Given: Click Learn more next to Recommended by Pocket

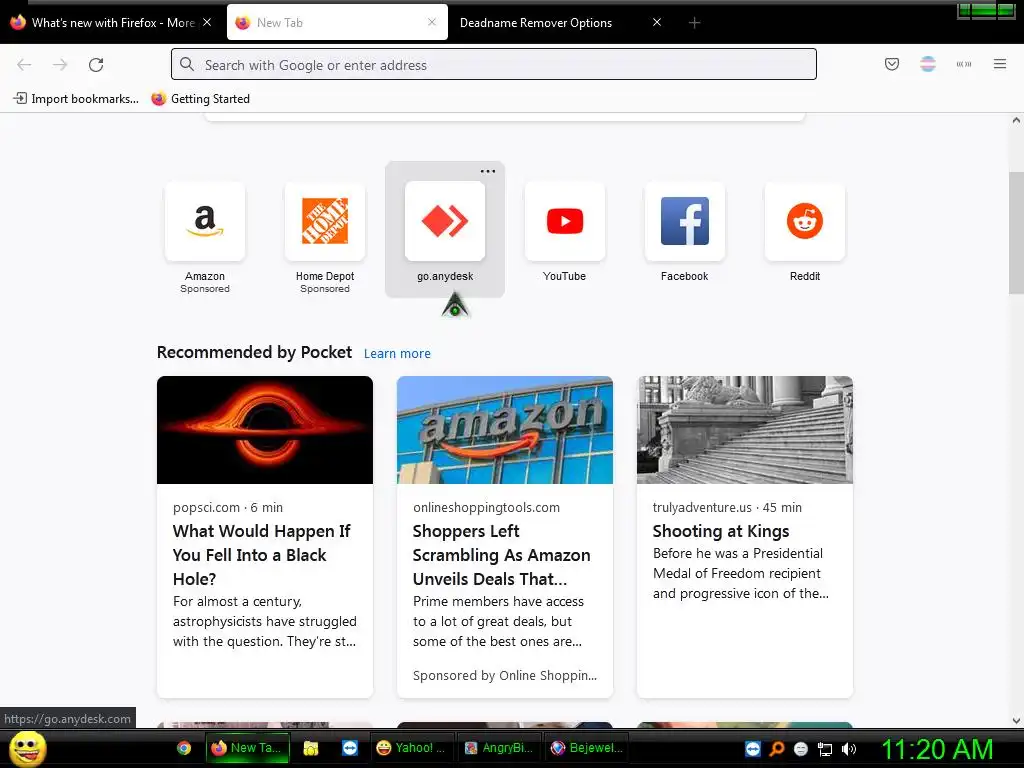Looking at the screenshot, I should (x=397, y=353).
